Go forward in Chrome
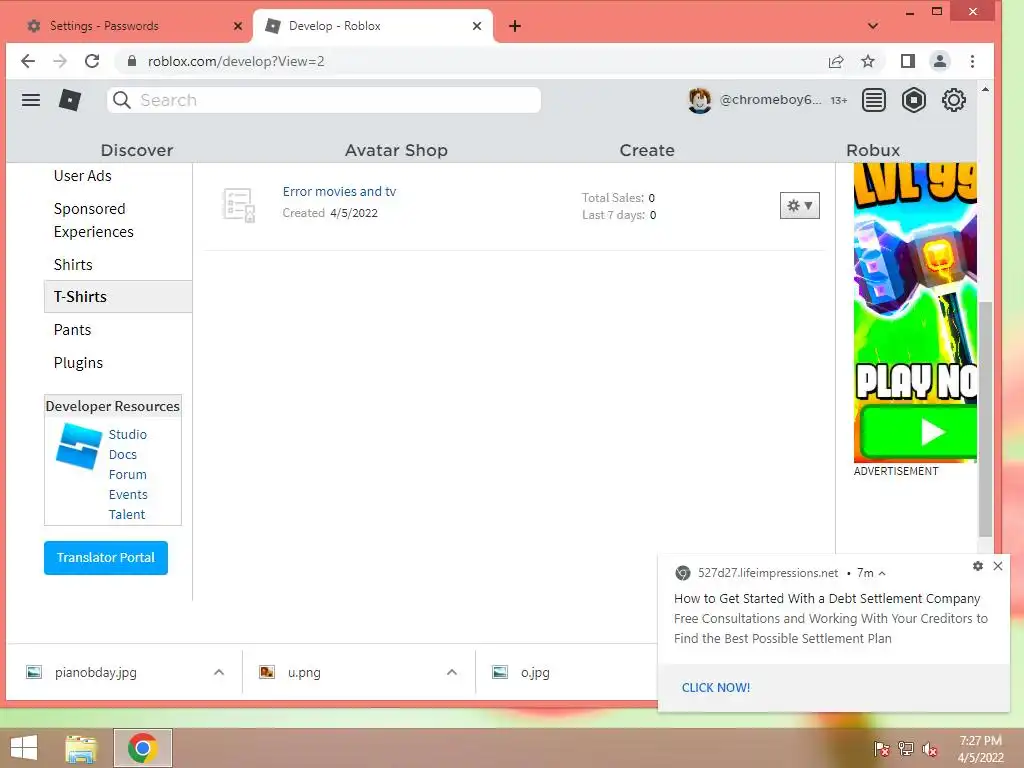This screenshot has width=1024, height=768. [60, 61]
